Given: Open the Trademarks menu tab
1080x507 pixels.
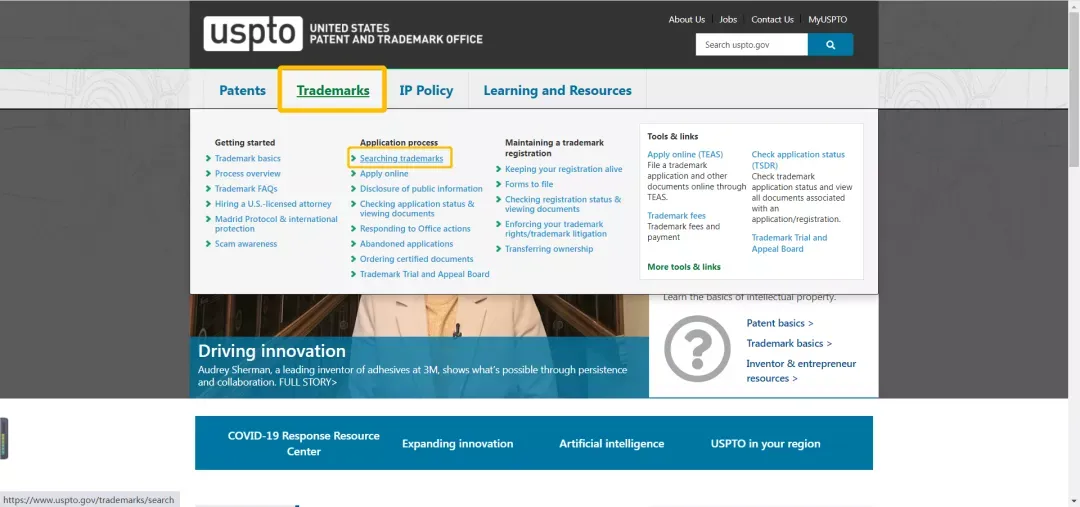Looking at the screenshot, I should click(333, 90).
